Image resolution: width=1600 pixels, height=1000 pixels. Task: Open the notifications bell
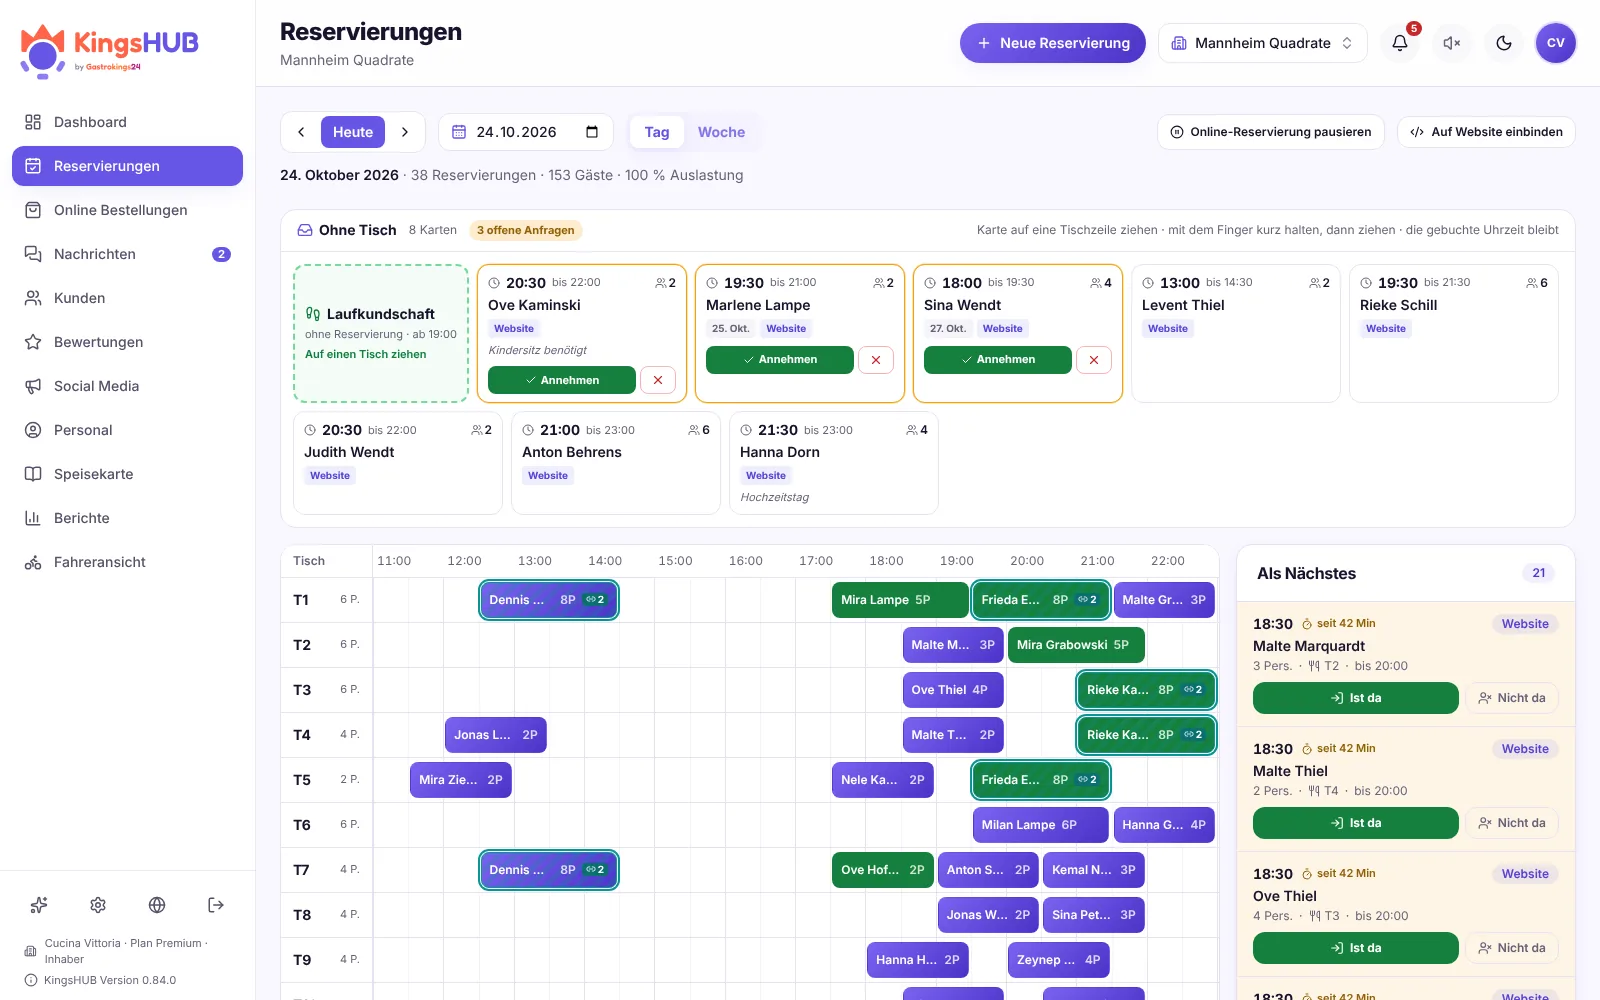(x=1400, y=43)
